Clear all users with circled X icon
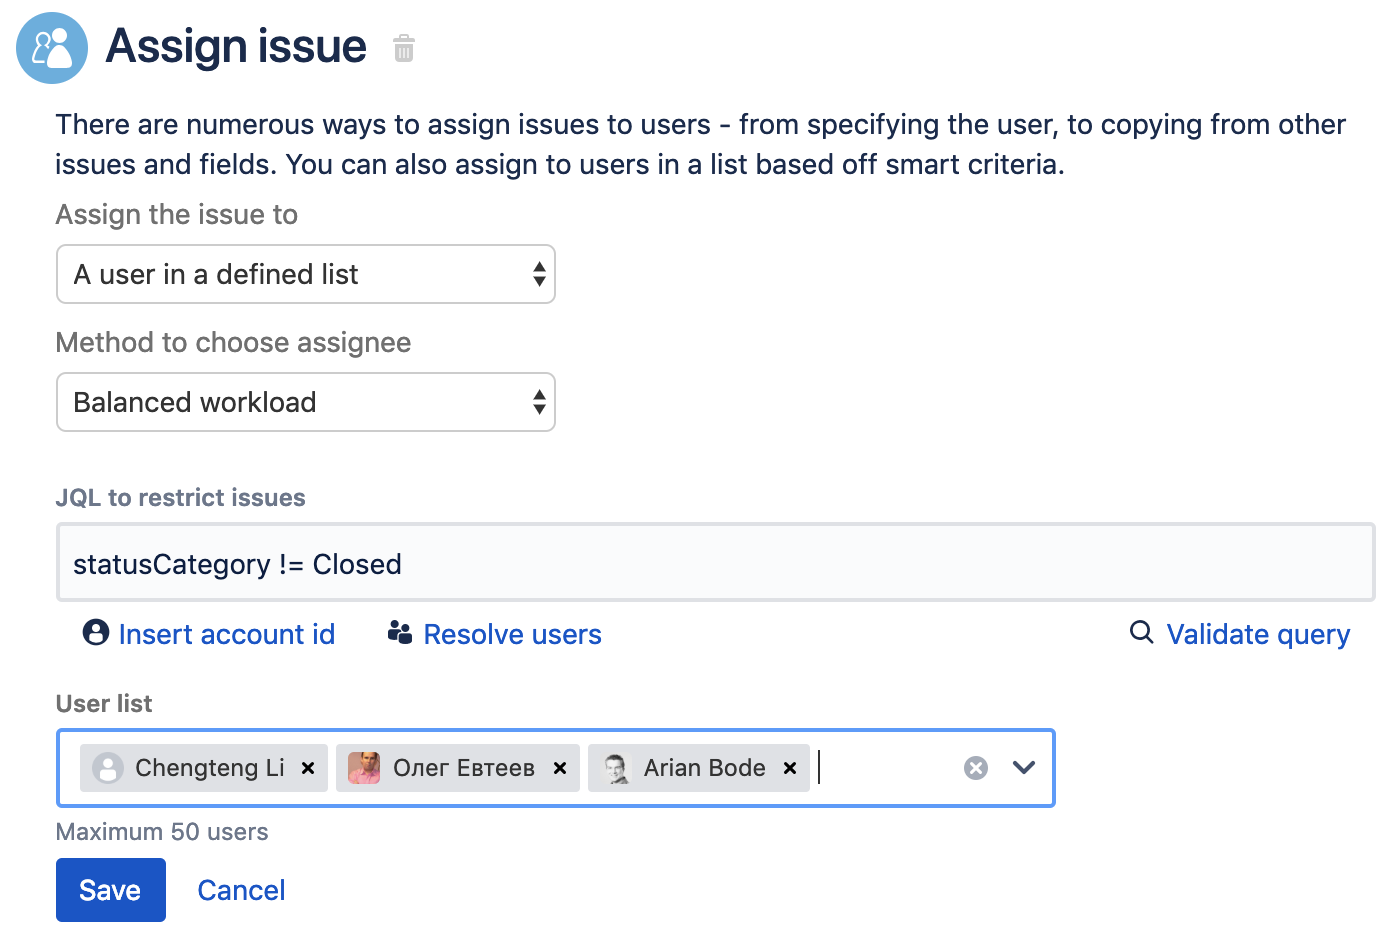Viewport: 1386px width, 933px height. click(x=976, y=768)
